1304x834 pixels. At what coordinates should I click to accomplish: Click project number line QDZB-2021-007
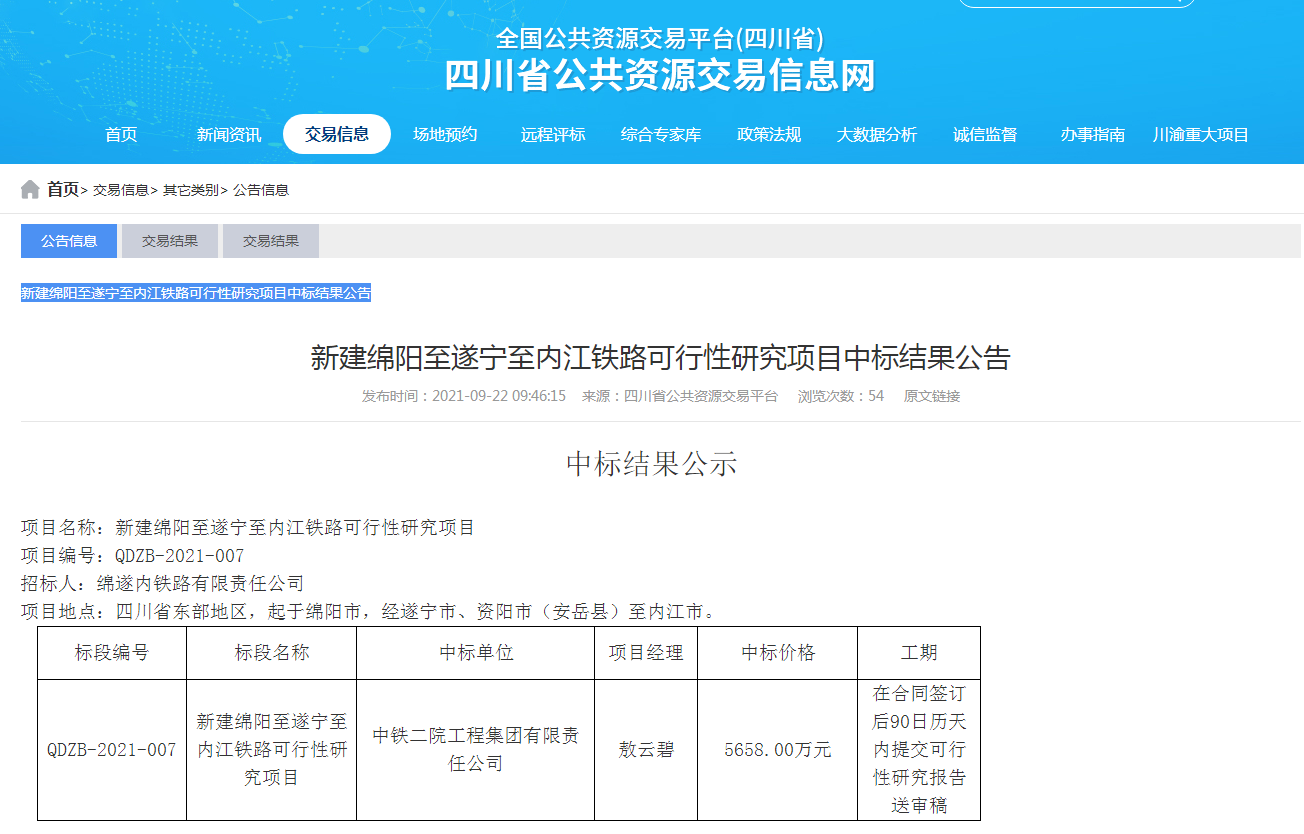pos(133,555)
